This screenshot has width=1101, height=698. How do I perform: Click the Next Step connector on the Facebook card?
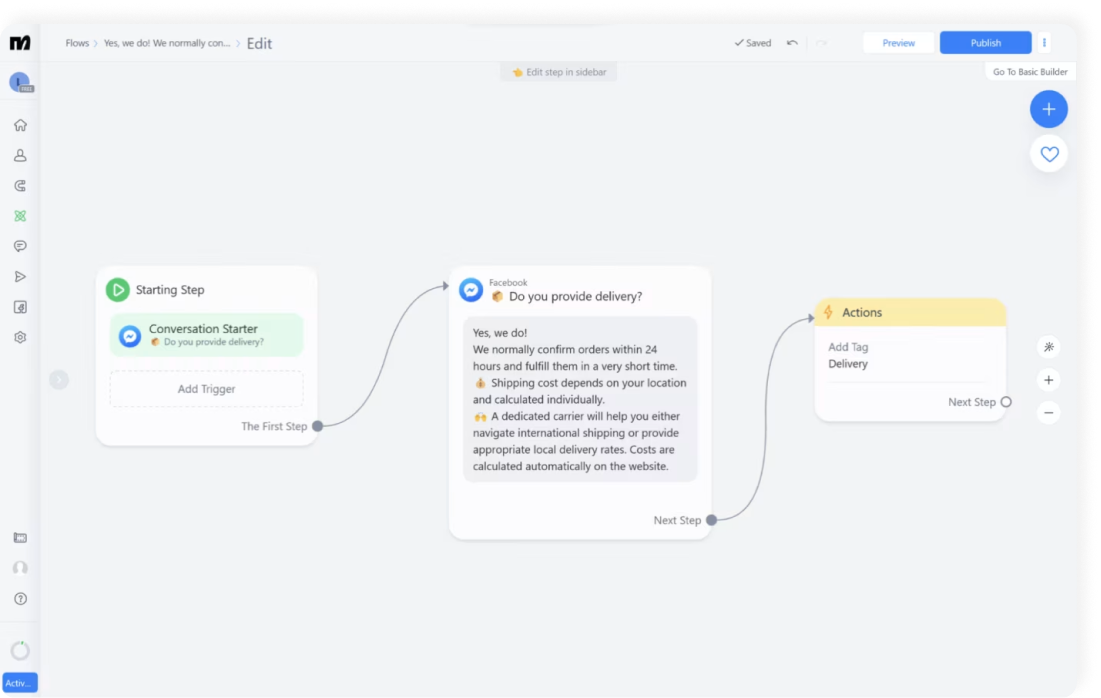click(711, 520)
